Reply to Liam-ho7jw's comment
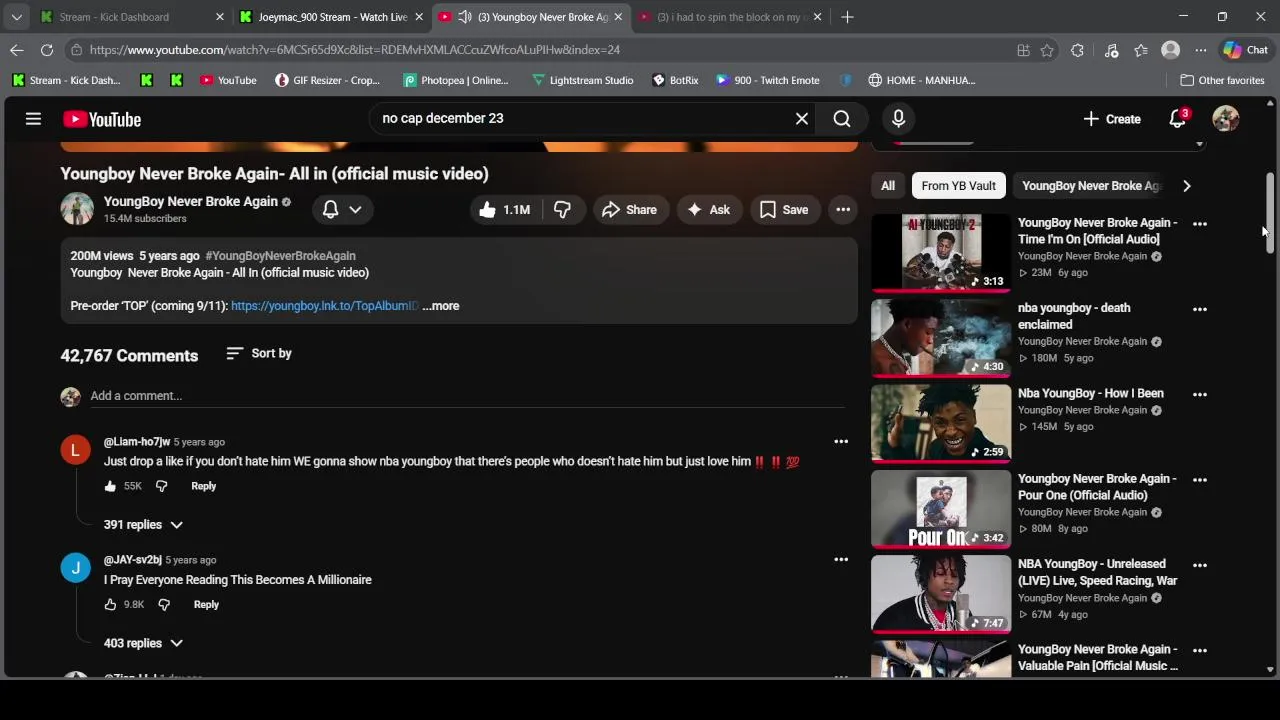1280x720 pixels. tap(203, 486)
